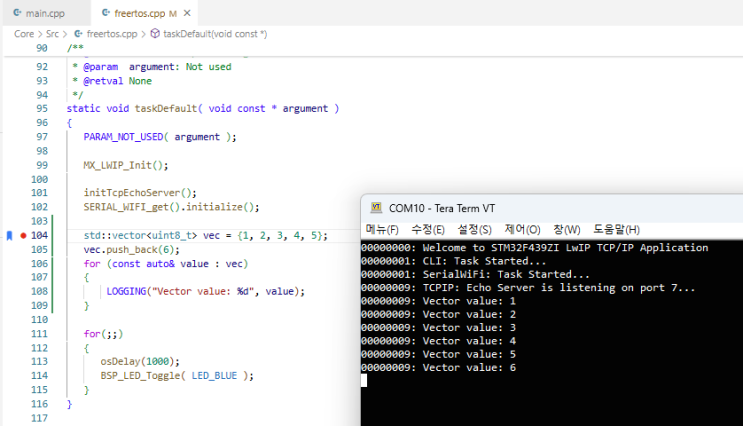
Task: Open the 수정(E) menu in Tera Term
Action: (428, 230)
